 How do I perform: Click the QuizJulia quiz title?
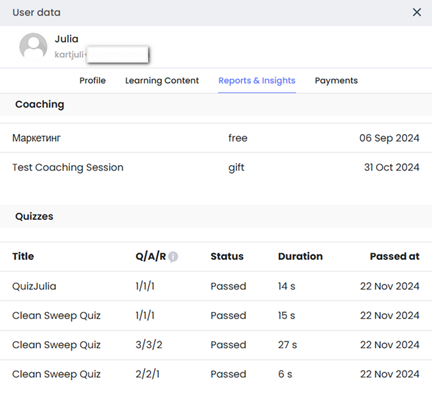(x=34, y=286)
